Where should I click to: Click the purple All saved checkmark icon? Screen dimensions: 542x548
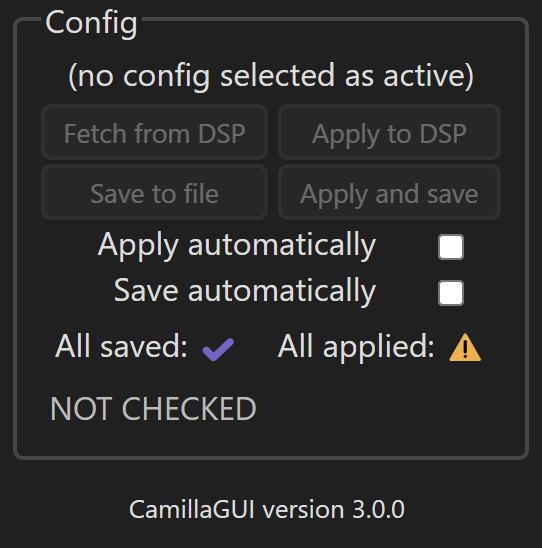point(218,349)
